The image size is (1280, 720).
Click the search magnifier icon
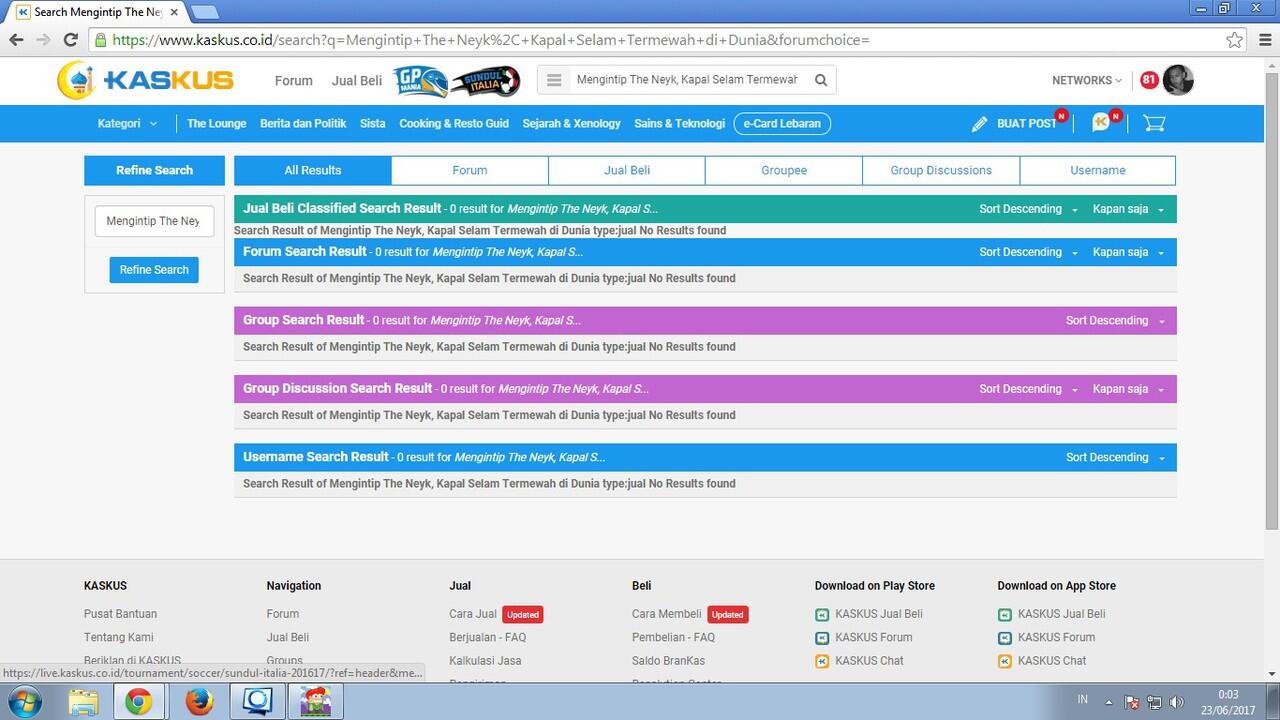(821, 80)
